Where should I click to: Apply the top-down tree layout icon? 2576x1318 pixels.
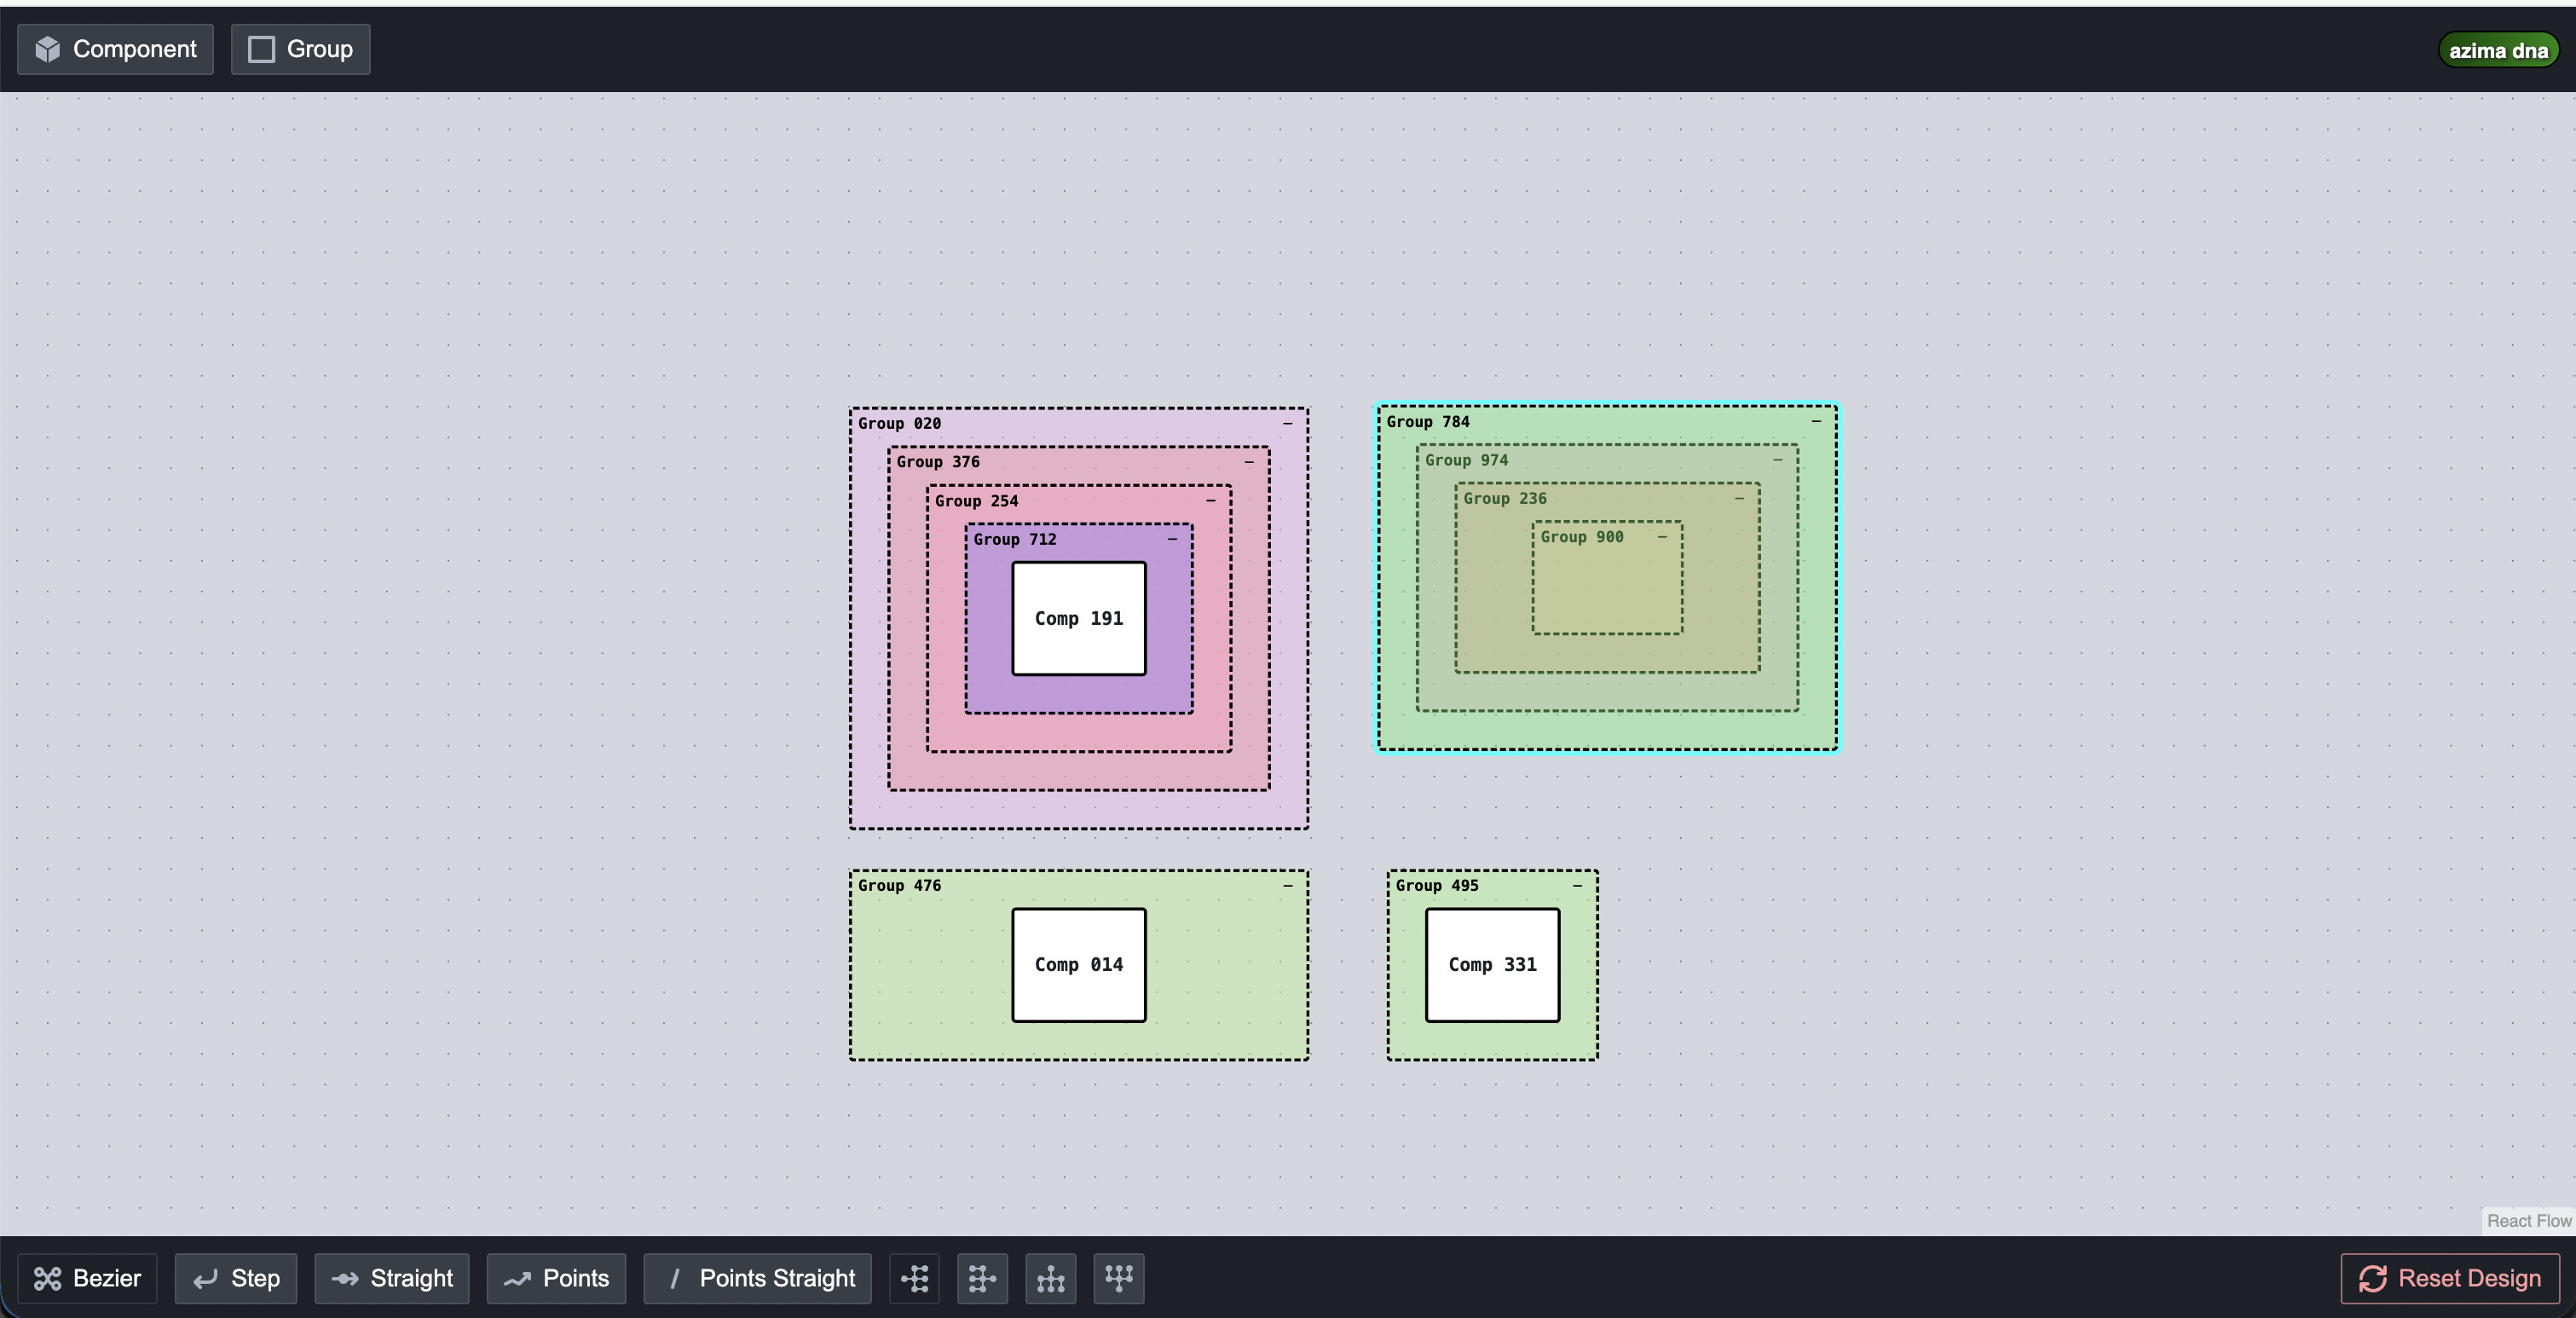[x=1050, y=1278]
